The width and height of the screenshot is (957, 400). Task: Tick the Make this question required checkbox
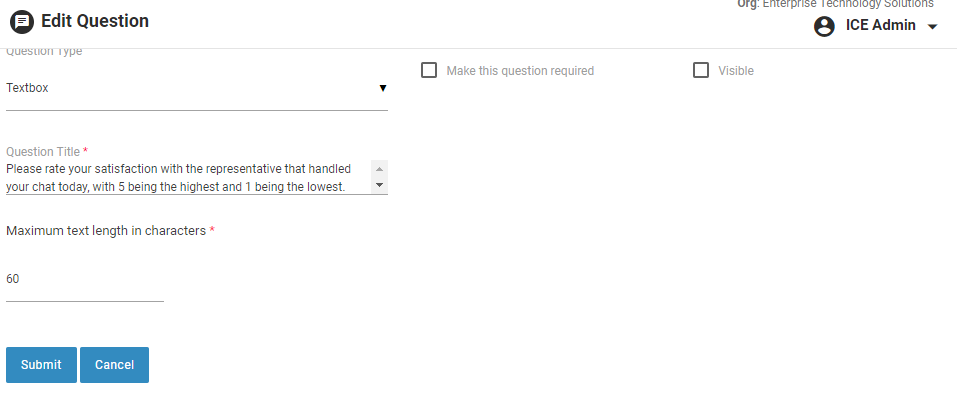[429, 71]
